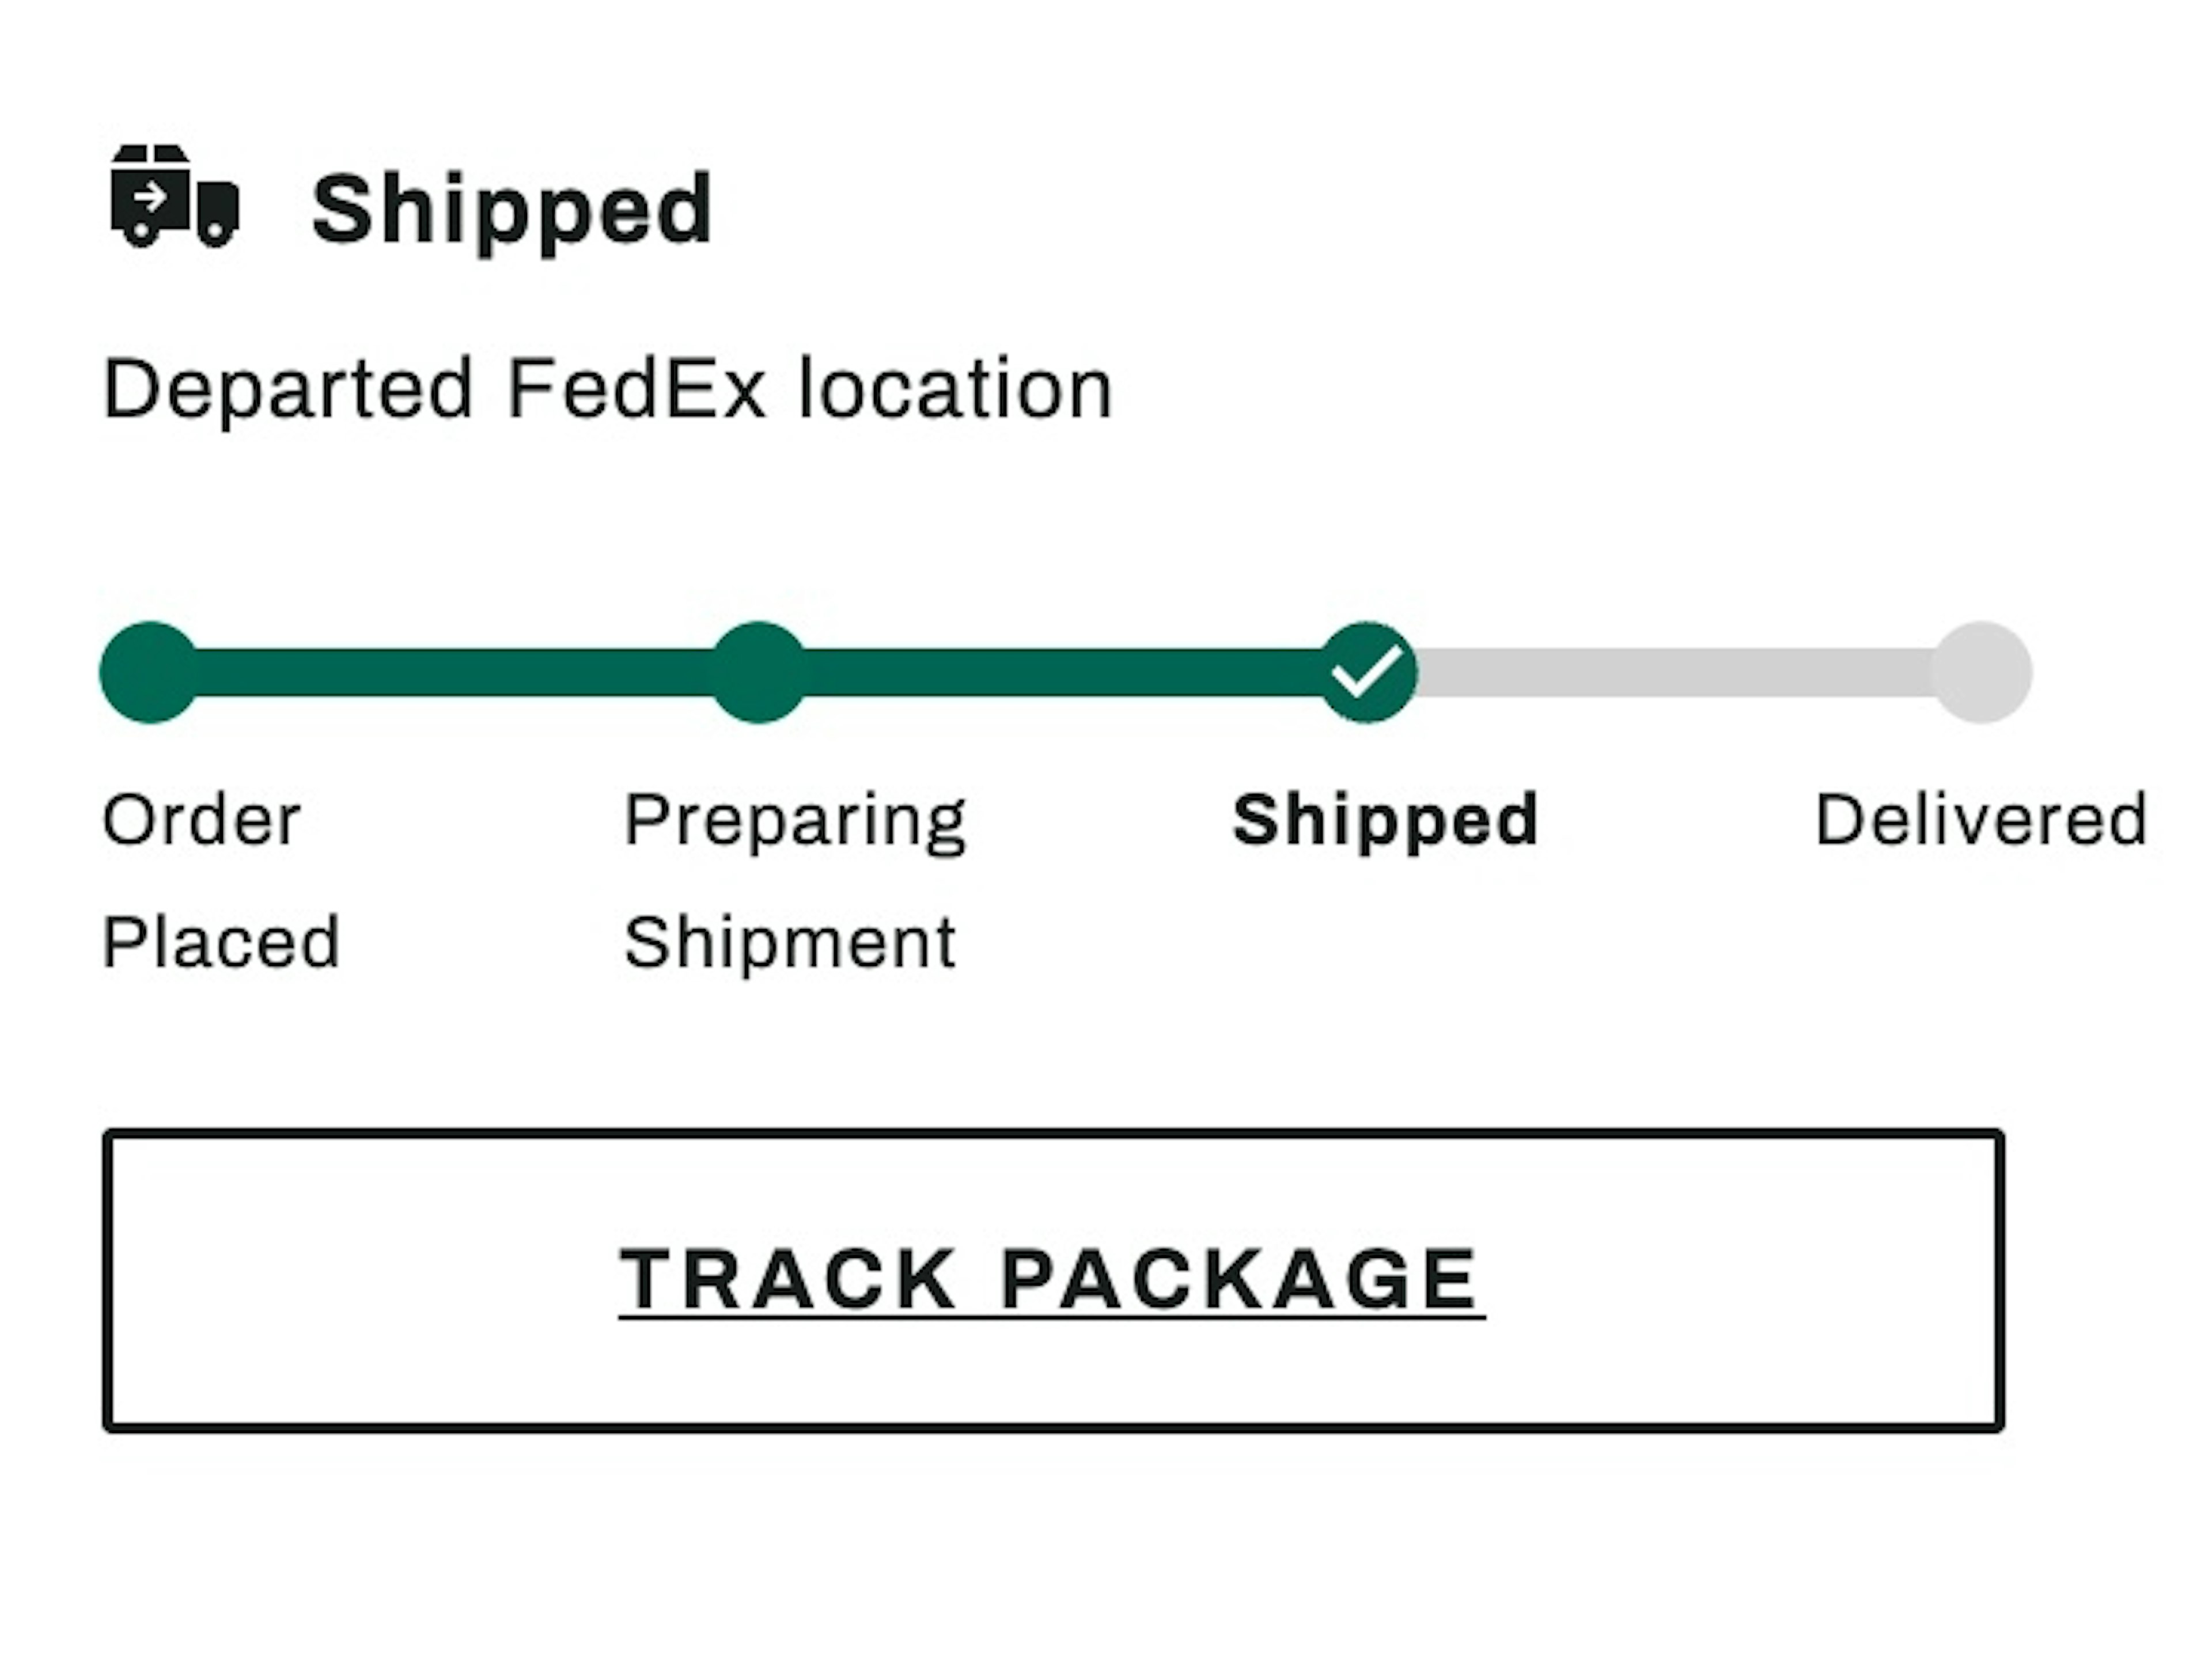The image size is (2212, 1671).
Task: Select the Order label under the first step
Action: pyautogui.click(x=201, y=820)
